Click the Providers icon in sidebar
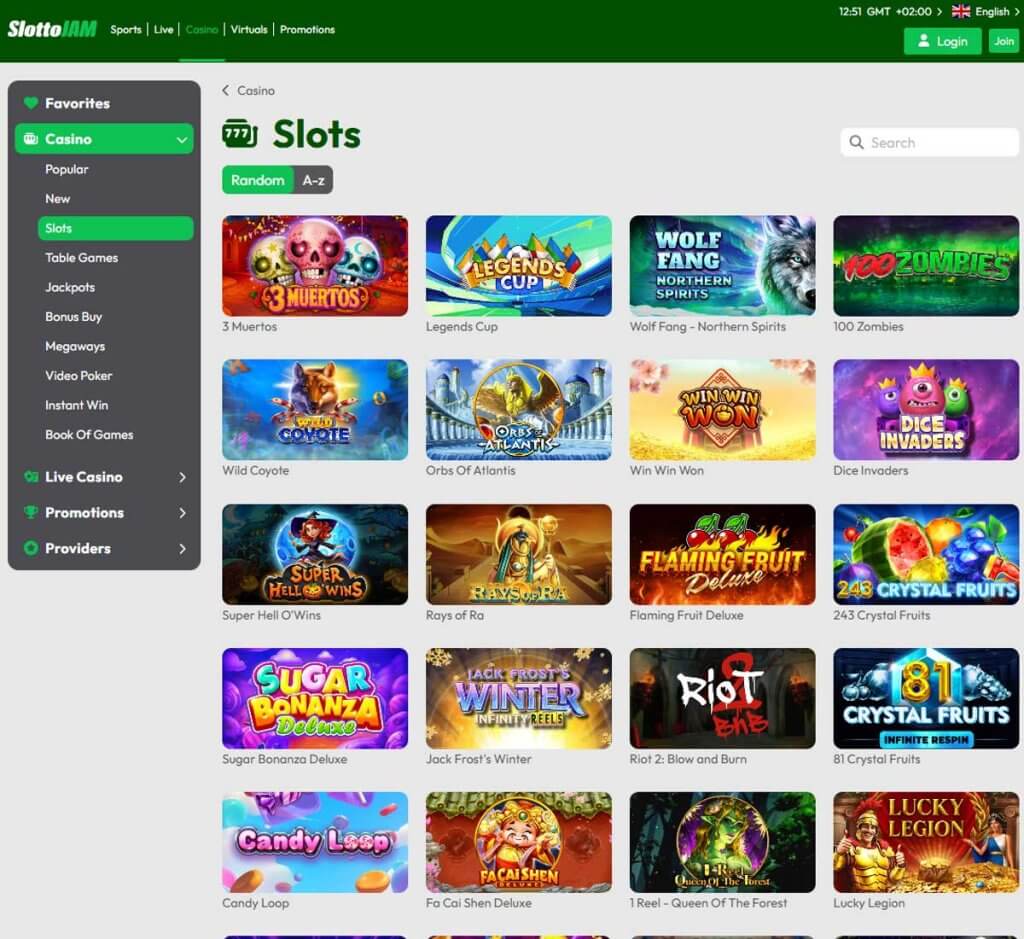 32,548
